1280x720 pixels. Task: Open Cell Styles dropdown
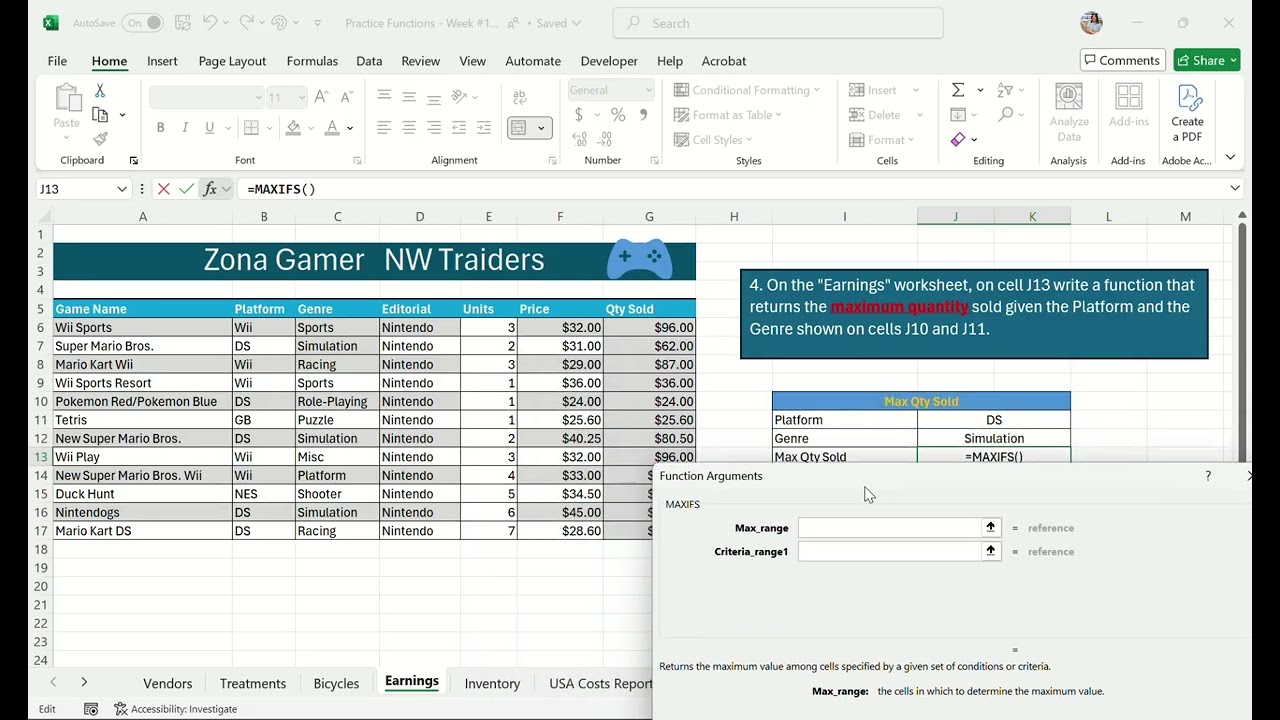click(714, 140)
